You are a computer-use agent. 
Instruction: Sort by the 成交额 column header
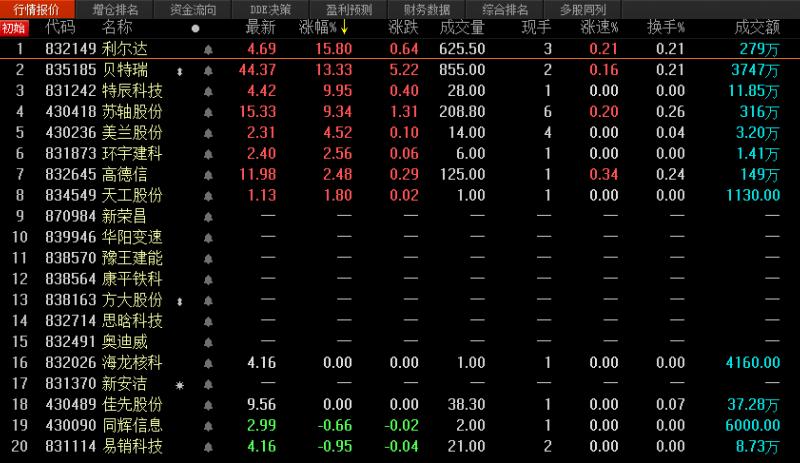[757, 27]
